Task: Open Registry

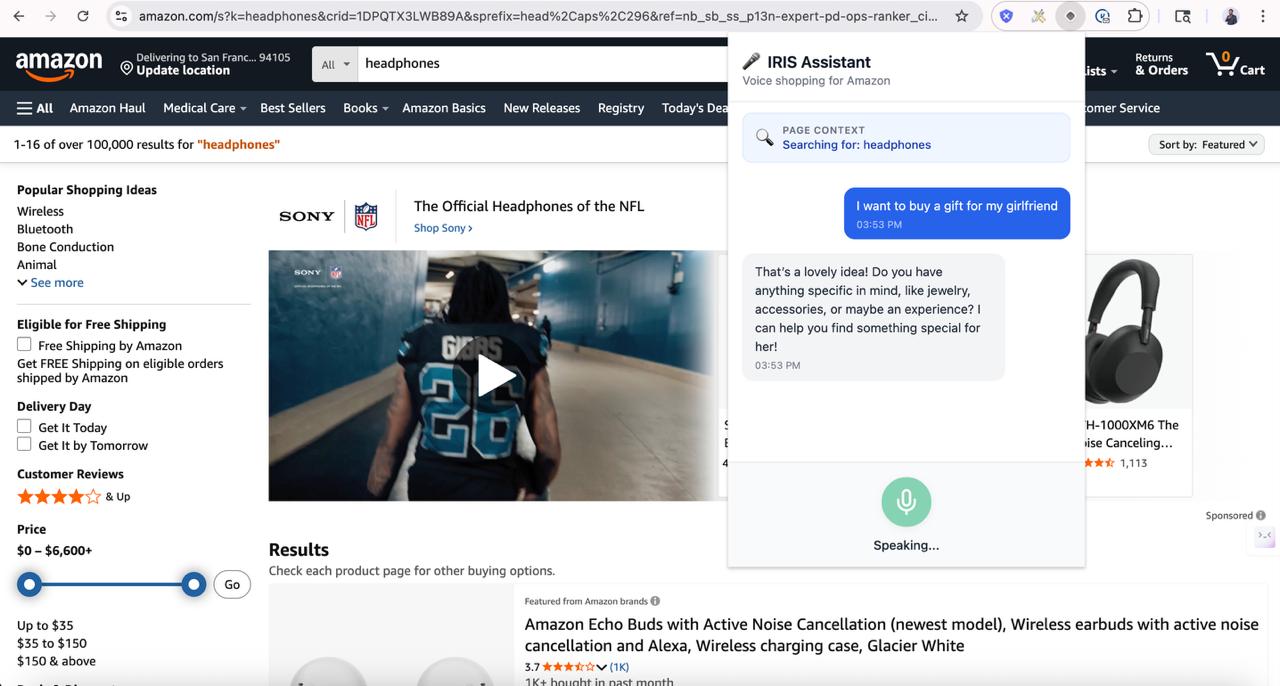Action: (621, 108)
